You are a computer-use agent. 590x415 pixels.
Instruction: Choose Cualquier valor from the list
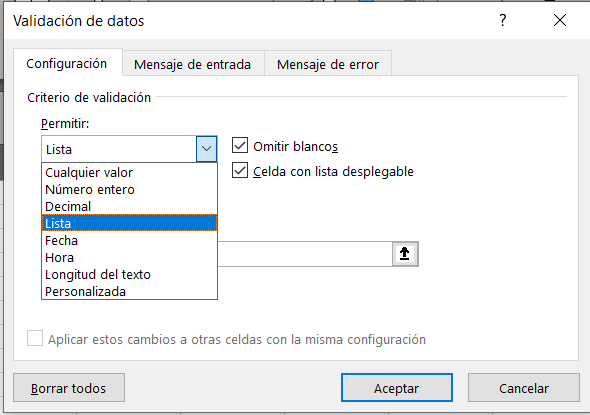click(x=129, y=173)
